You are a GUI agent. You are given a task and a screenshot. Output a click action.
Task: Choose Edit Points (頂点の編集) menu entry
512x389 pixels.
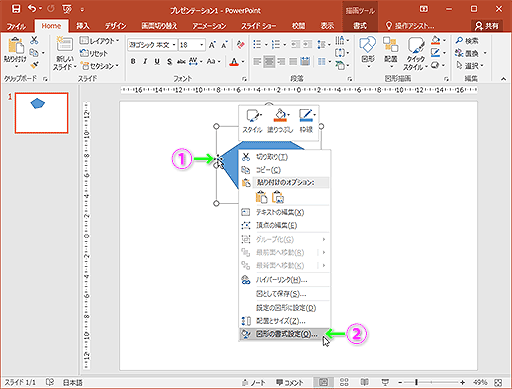284,225
